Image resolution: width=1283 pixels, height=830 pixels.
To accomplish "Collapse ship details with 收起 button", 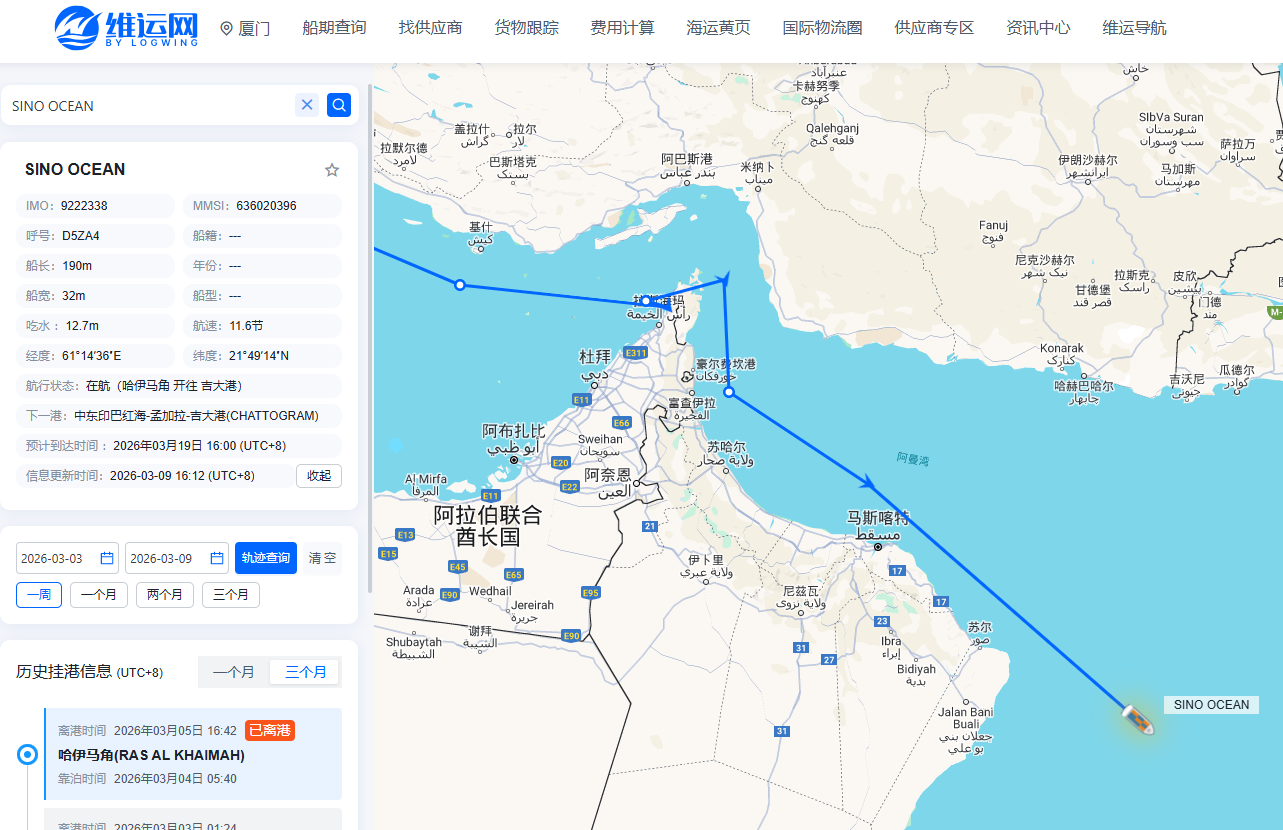I will pos(319,476).
